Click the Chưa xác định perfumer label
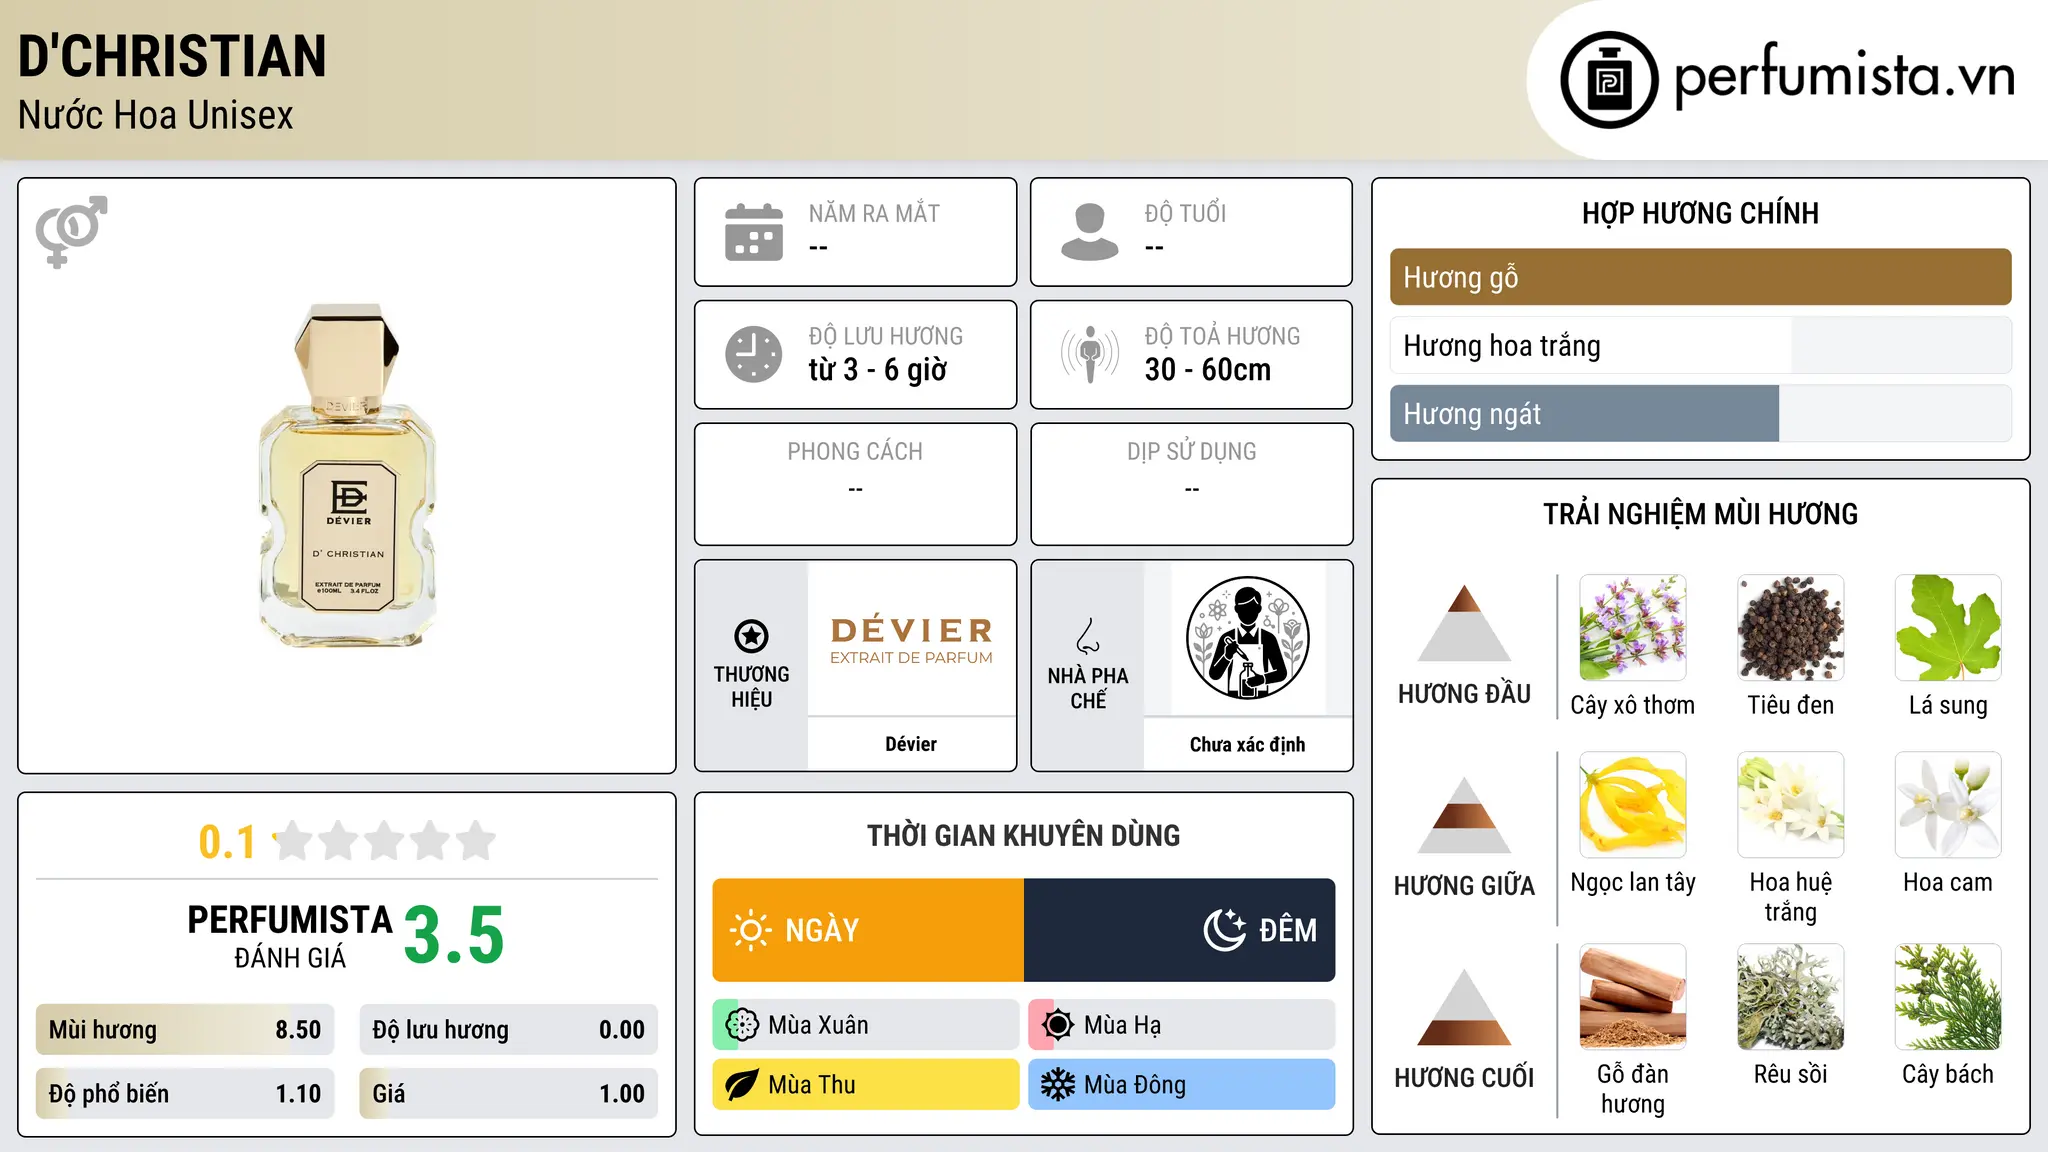This screenshot has height=1152, width=2048. 1247,744
